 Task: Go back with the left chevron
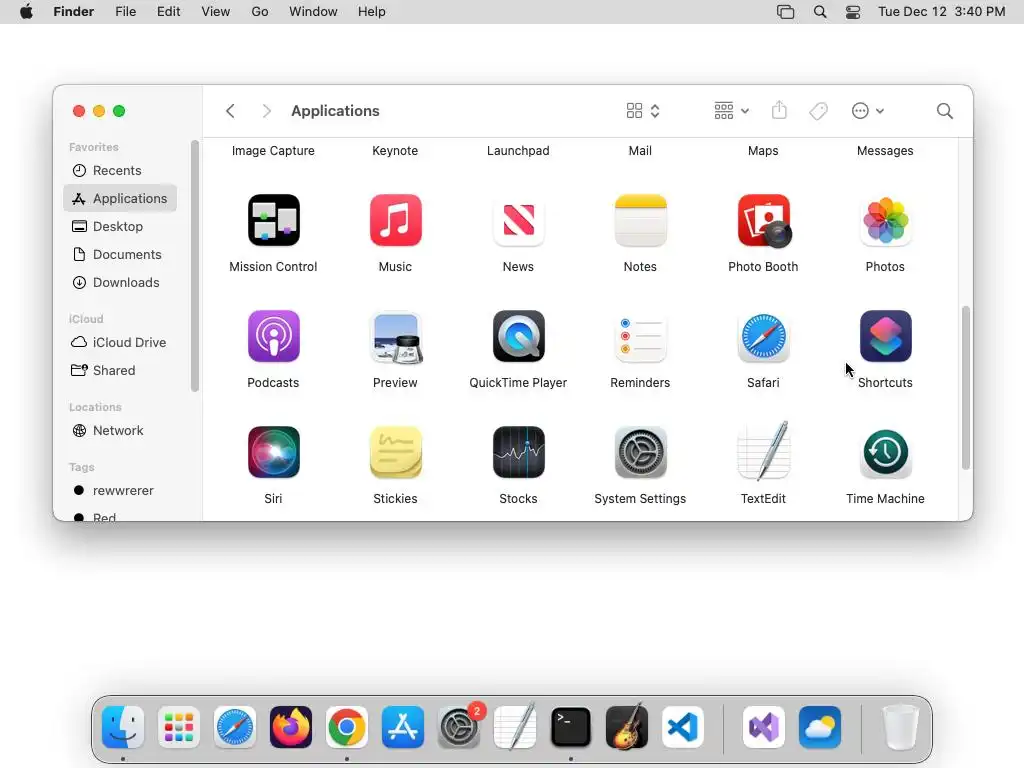coord(231,111)
